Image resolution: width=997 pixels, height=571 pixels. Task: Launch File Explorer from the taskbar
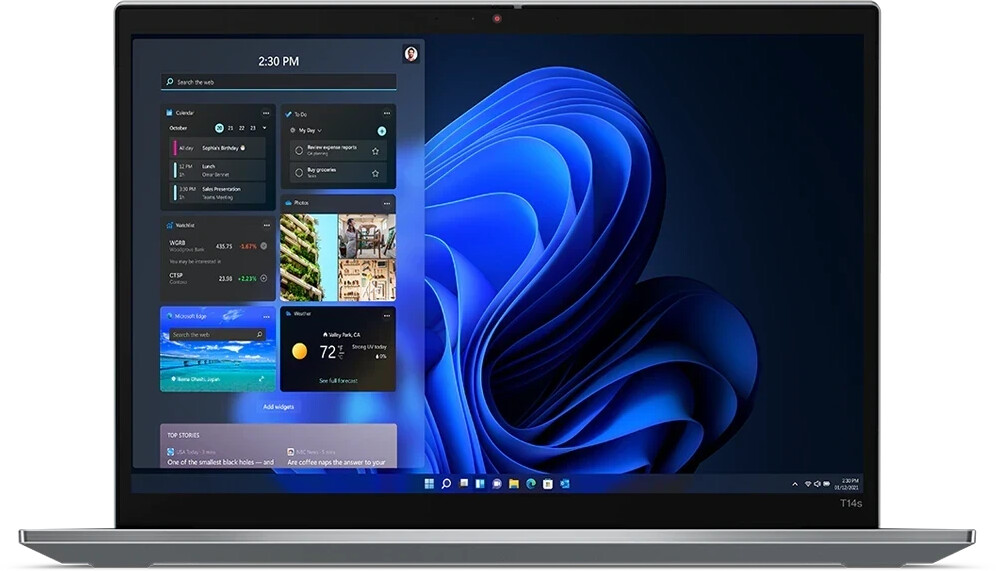tap(514, 484)
